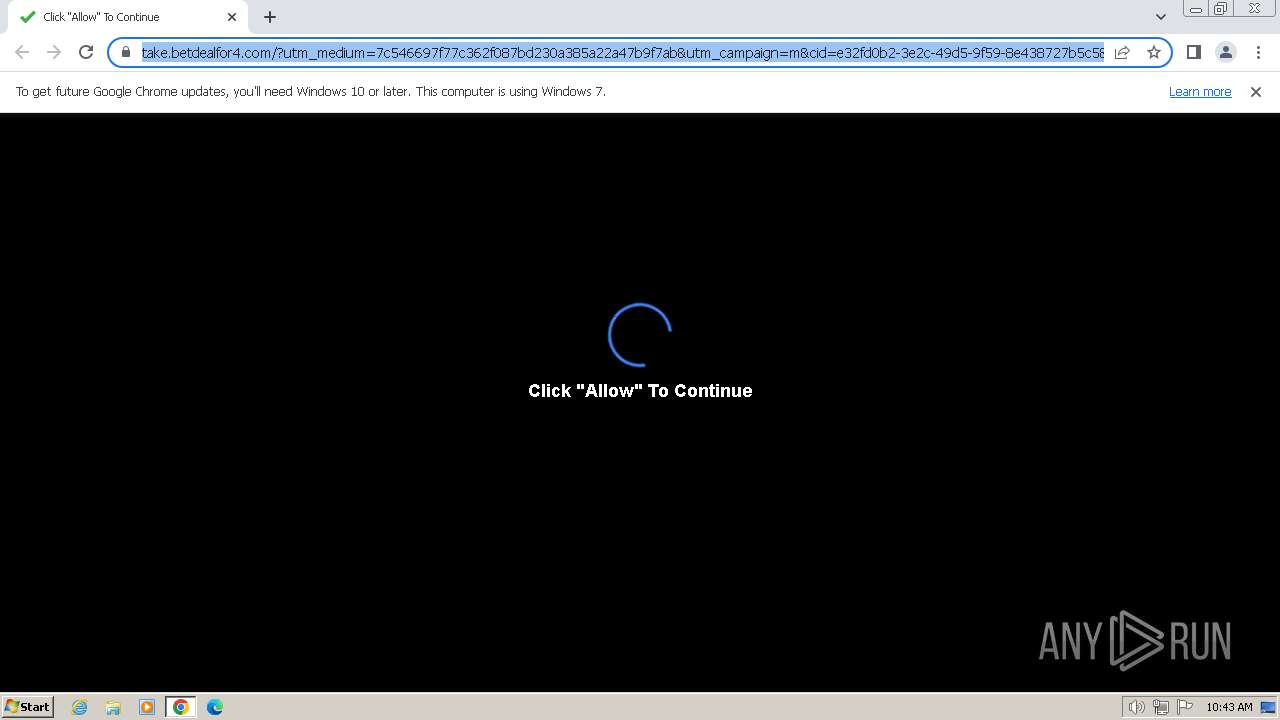
Task: View site information via lock icon
Action: pos(126,52)
